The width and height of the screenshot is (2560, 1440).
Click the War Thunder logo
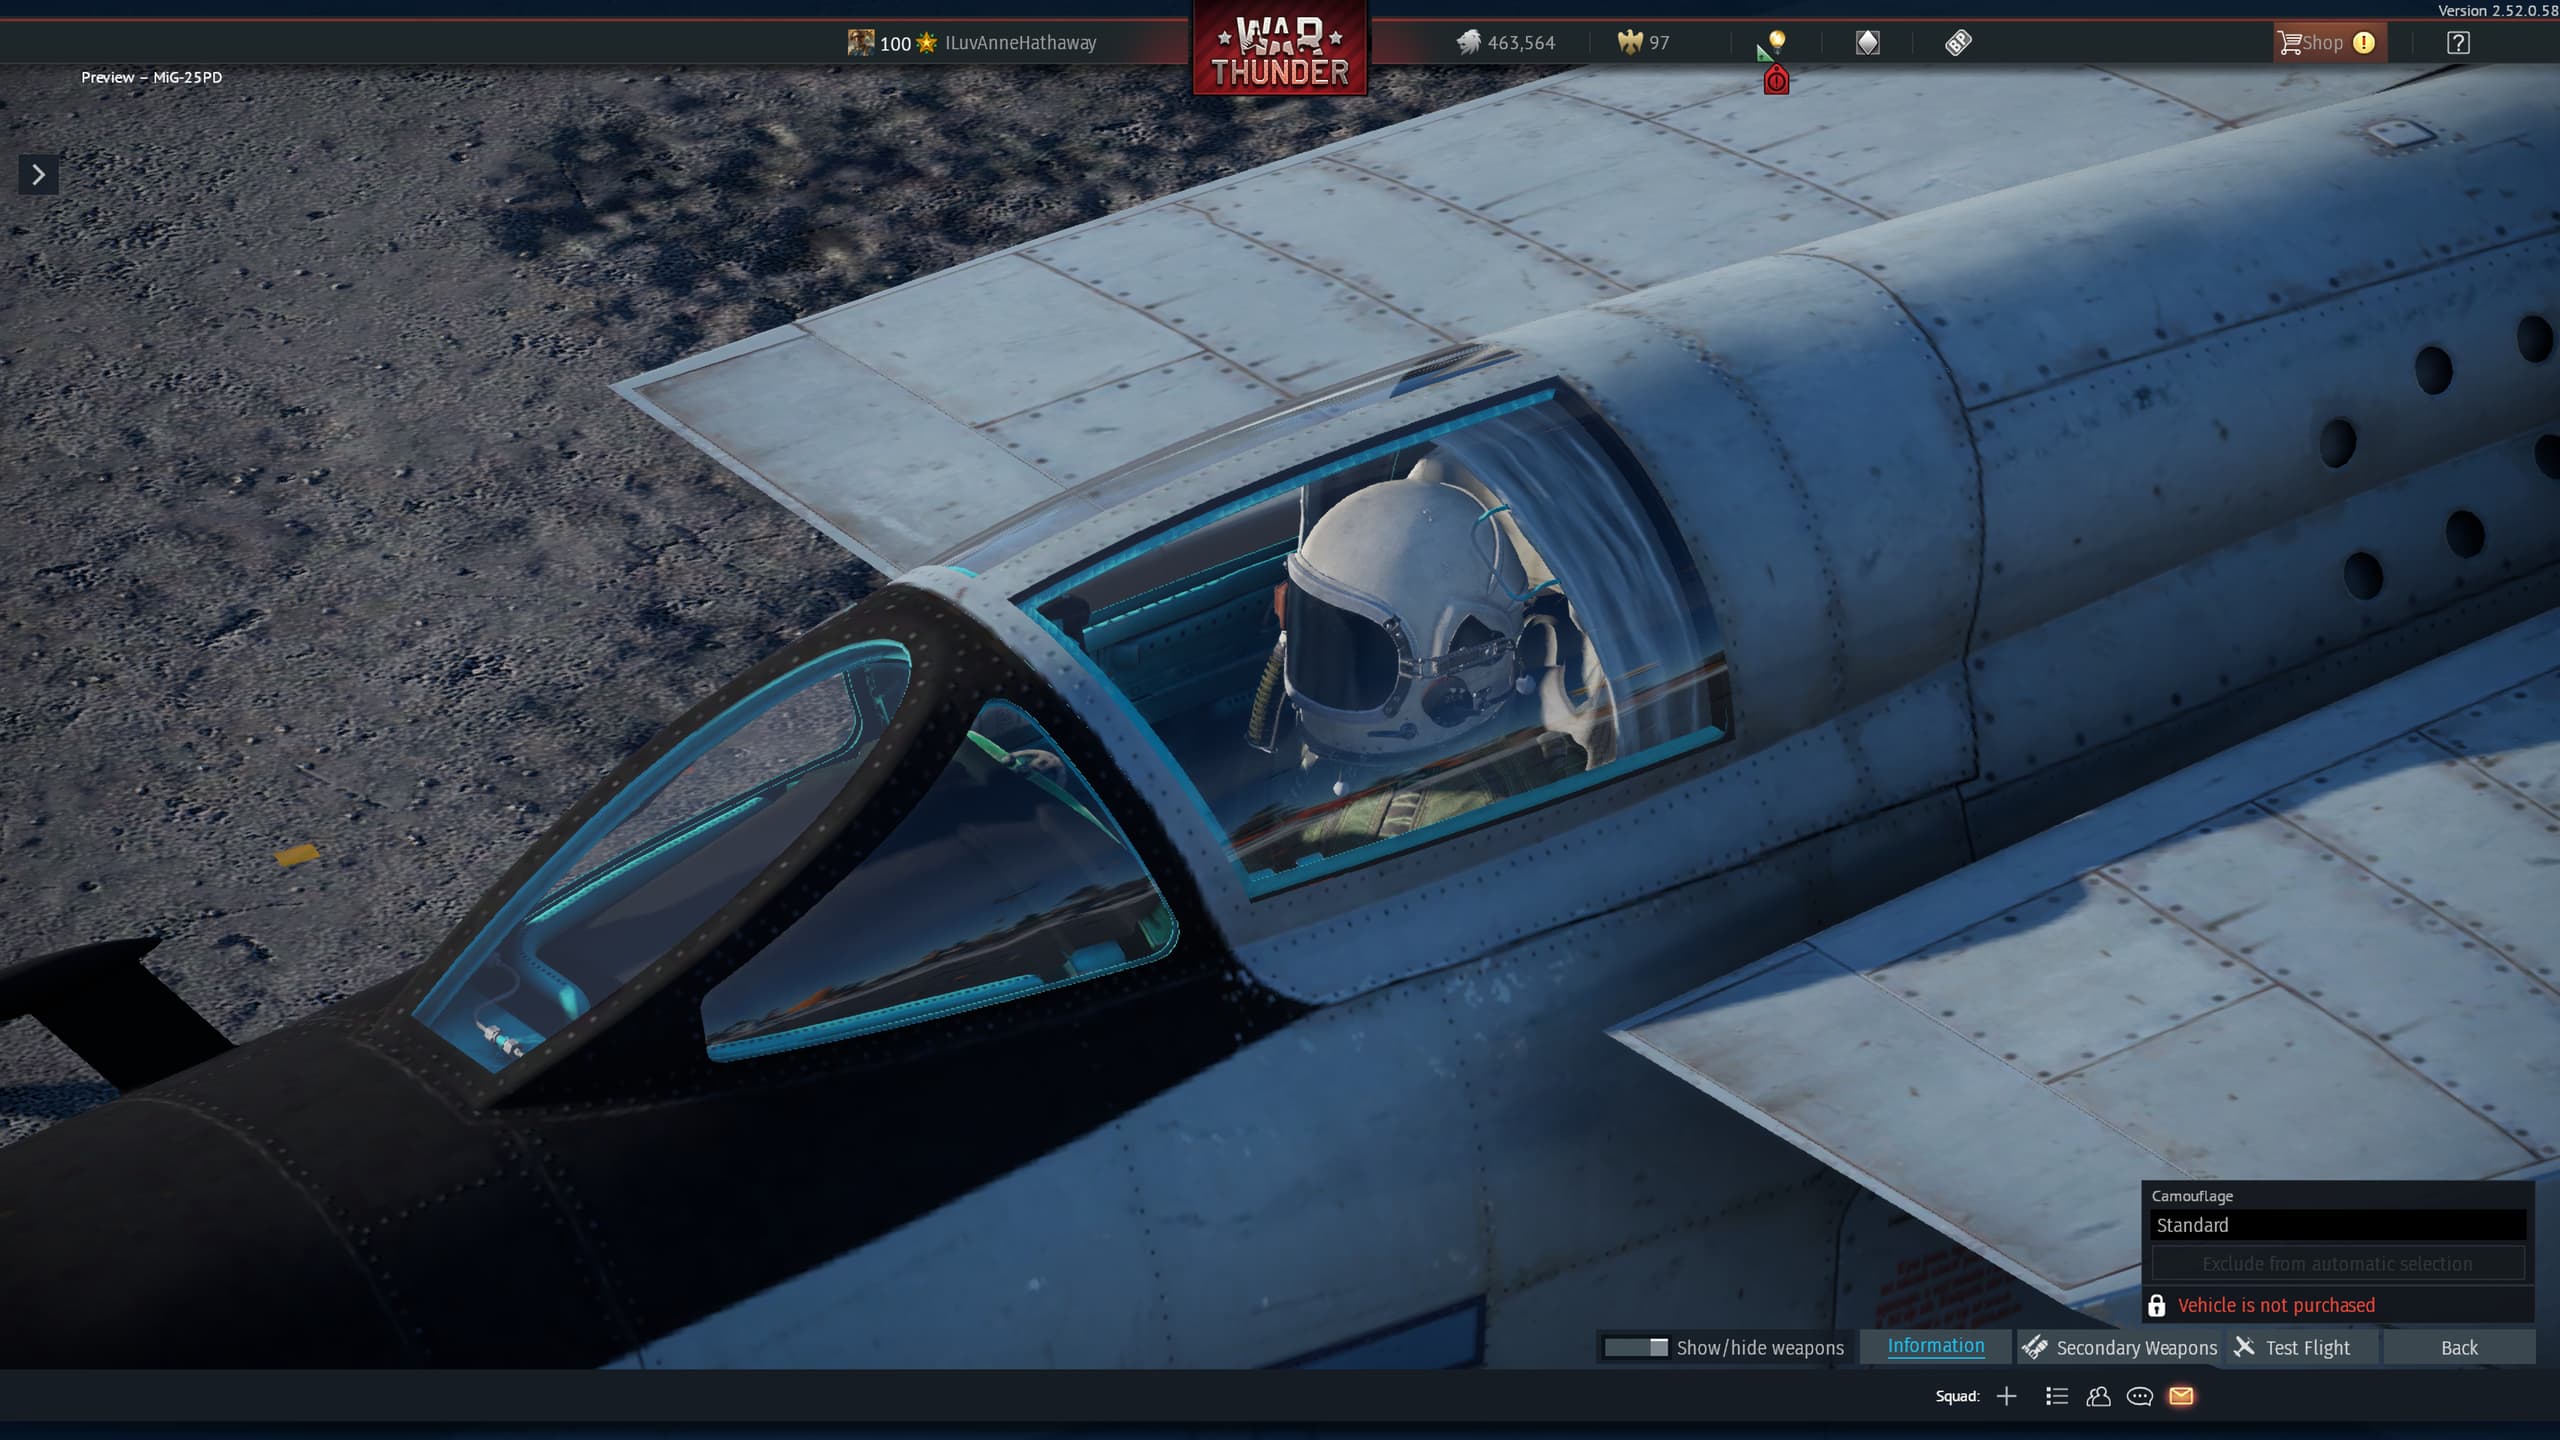click(x=1279, y=50)
